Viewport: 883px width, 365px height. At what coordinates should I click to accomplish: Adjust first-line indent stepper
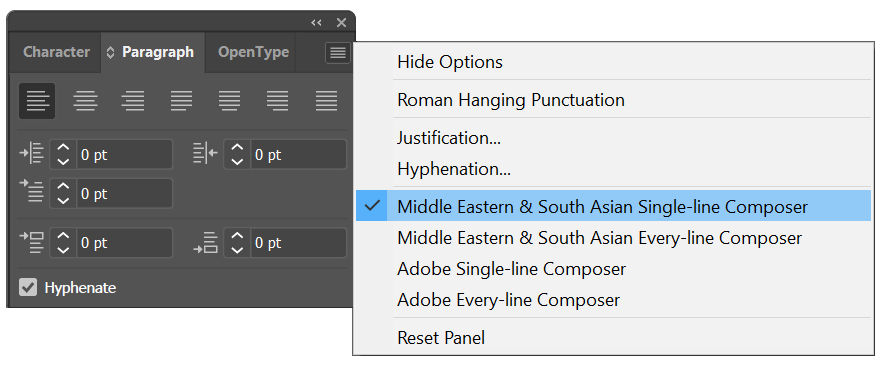point(63,193)
